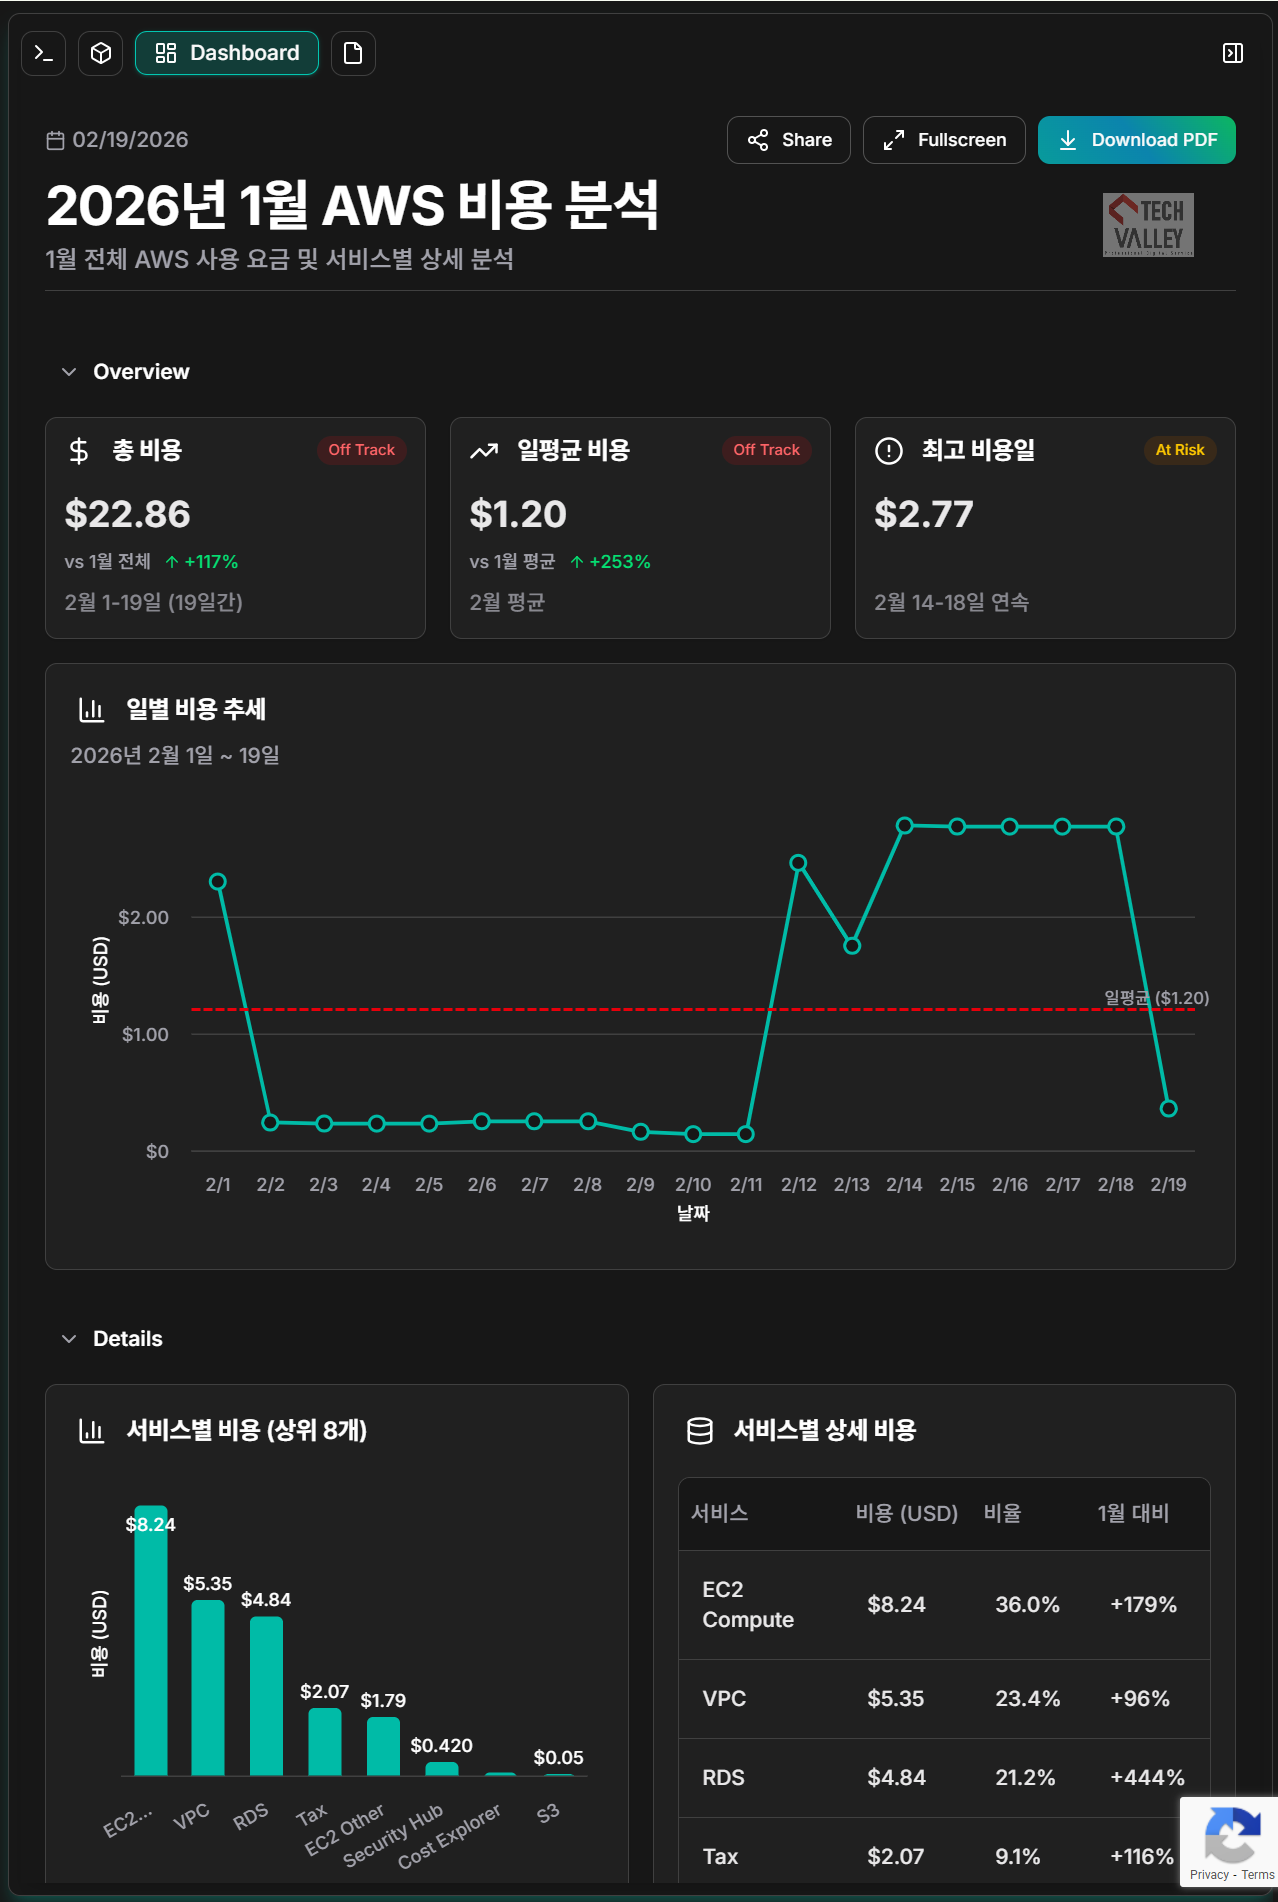Screen dimensions: 1278x1902
Task: Click the 2/1 data point on trend line
Action: tap(218, 882)
